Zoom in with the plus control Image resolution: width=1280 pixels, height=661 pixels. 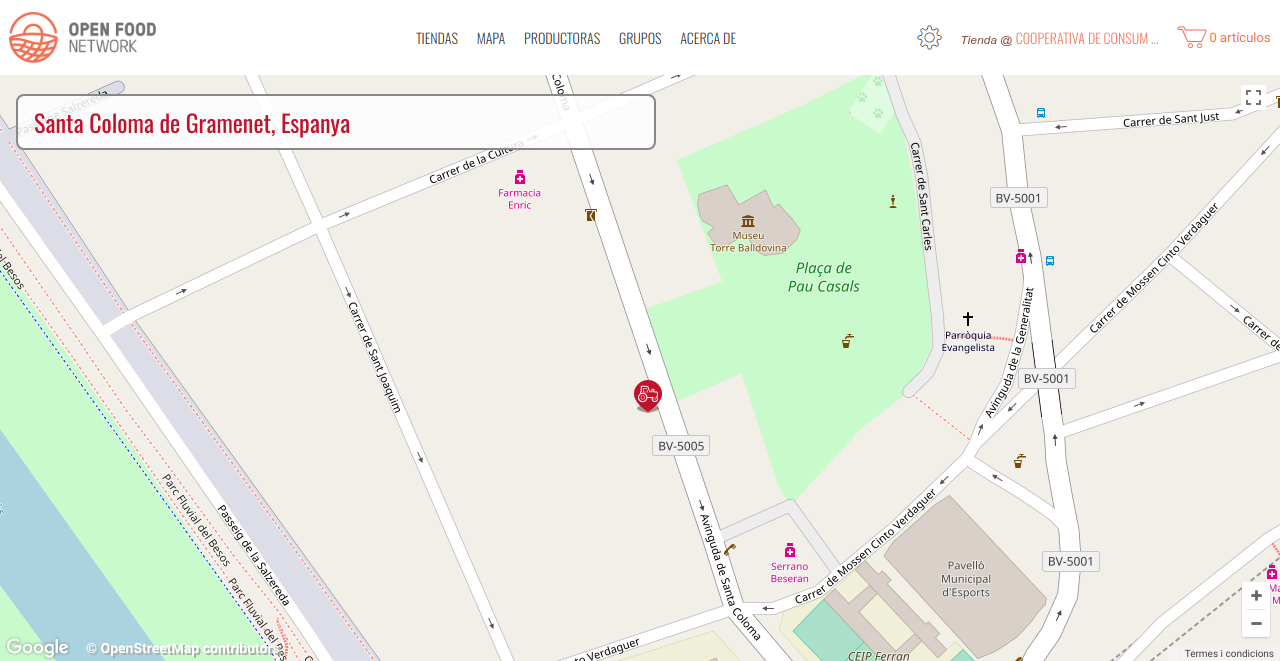(1255, 595)
